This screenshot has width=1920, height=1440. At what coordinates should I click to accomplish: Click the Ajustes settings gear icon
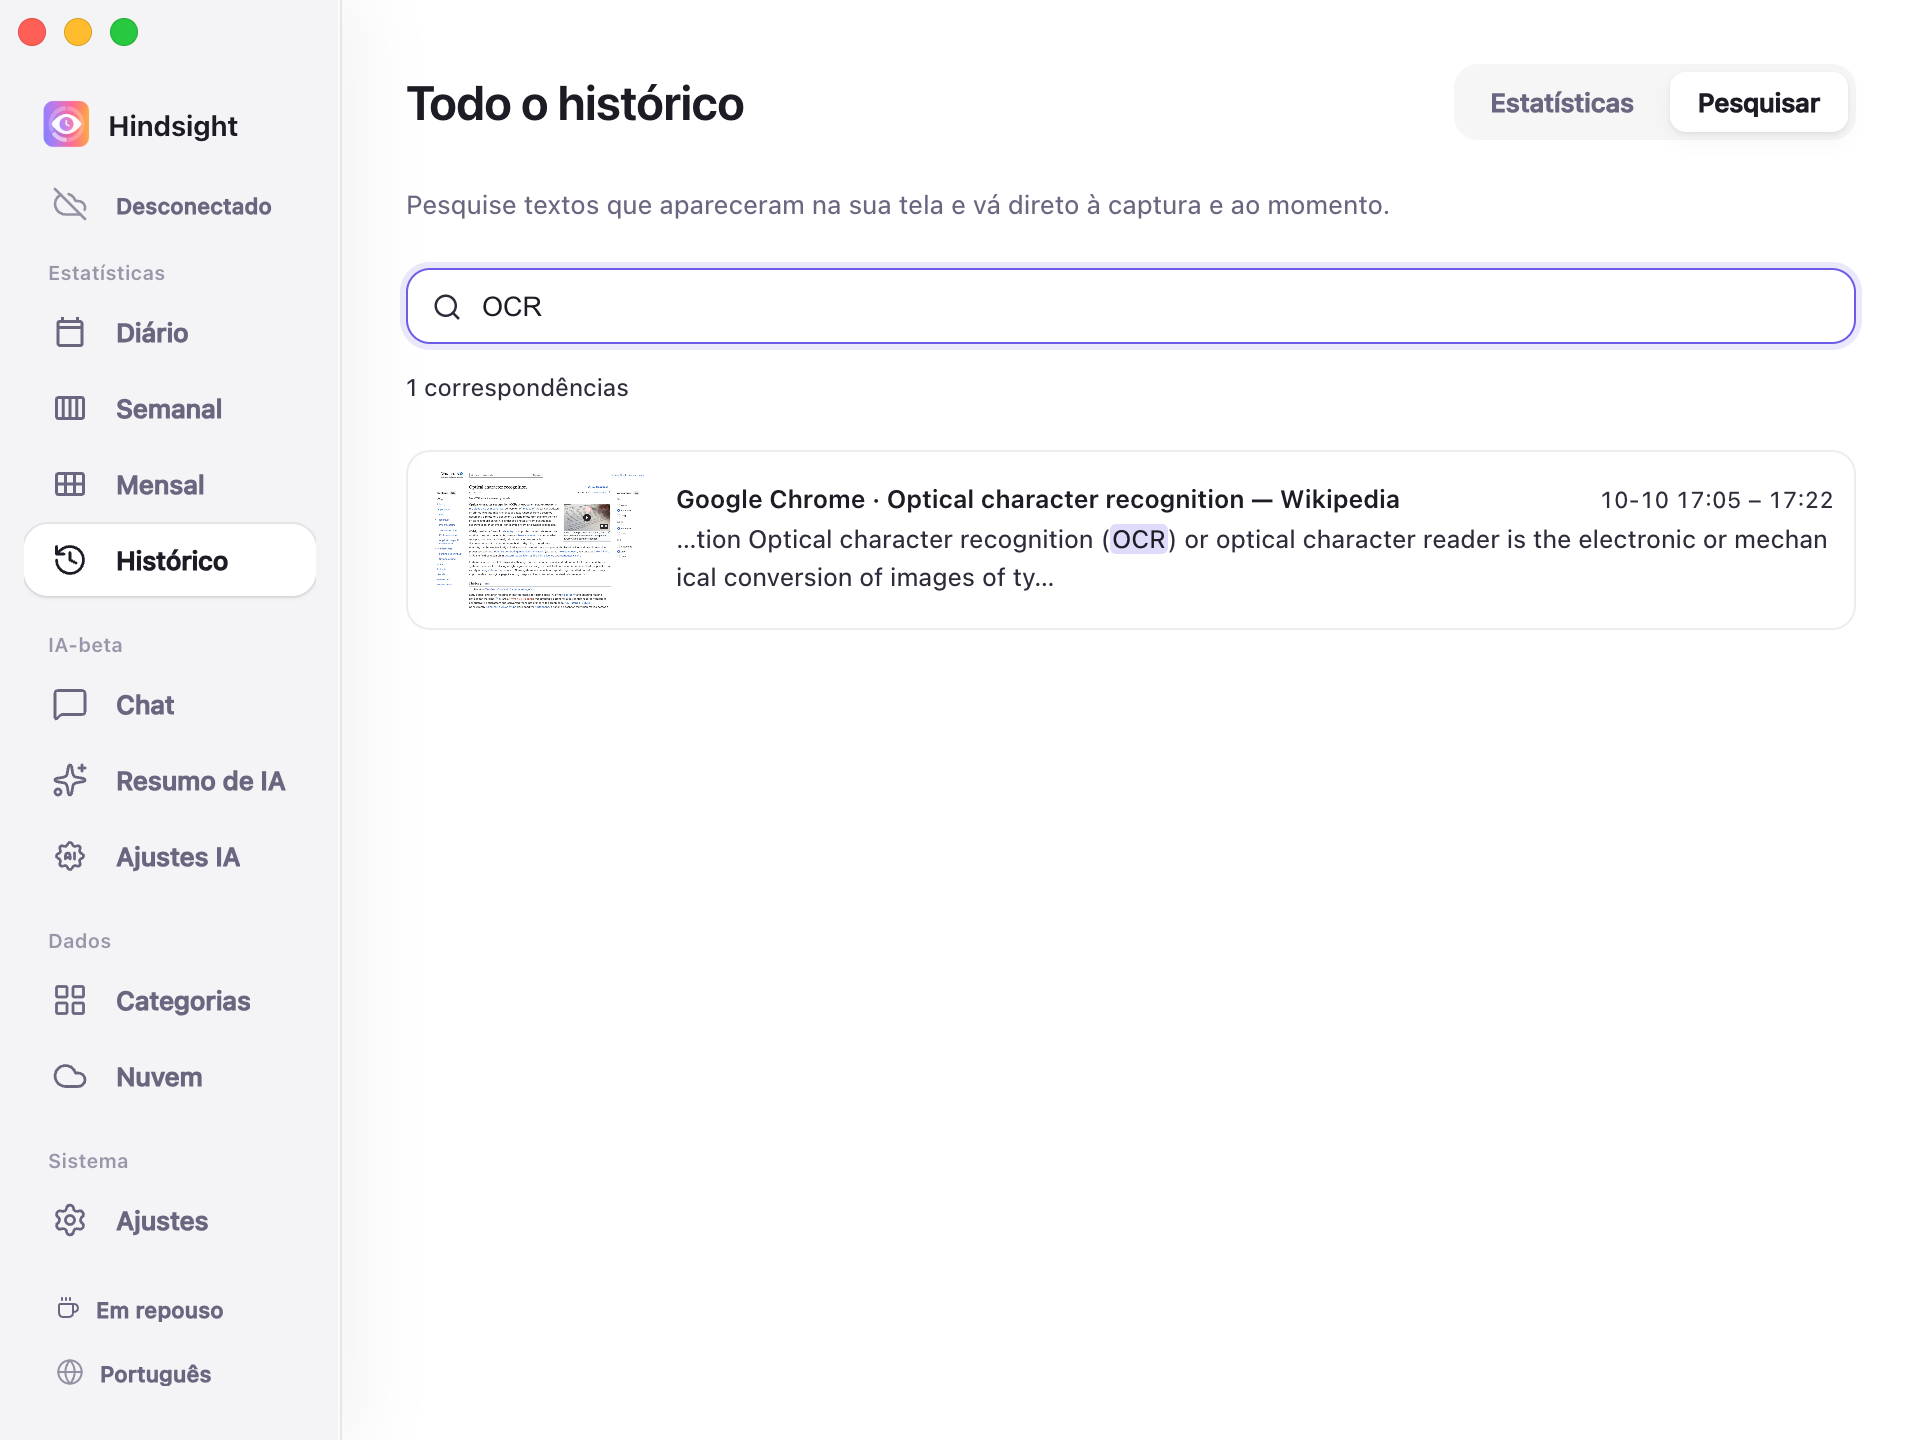[x=70, y=1220]
